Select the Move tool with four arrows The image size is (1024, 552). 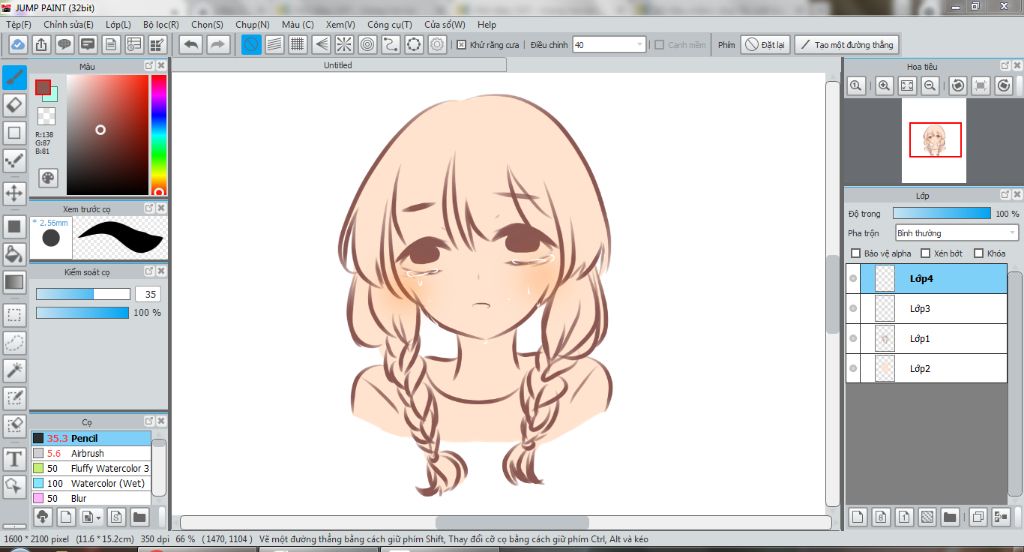pyautogui.click(x=14, y=193)
